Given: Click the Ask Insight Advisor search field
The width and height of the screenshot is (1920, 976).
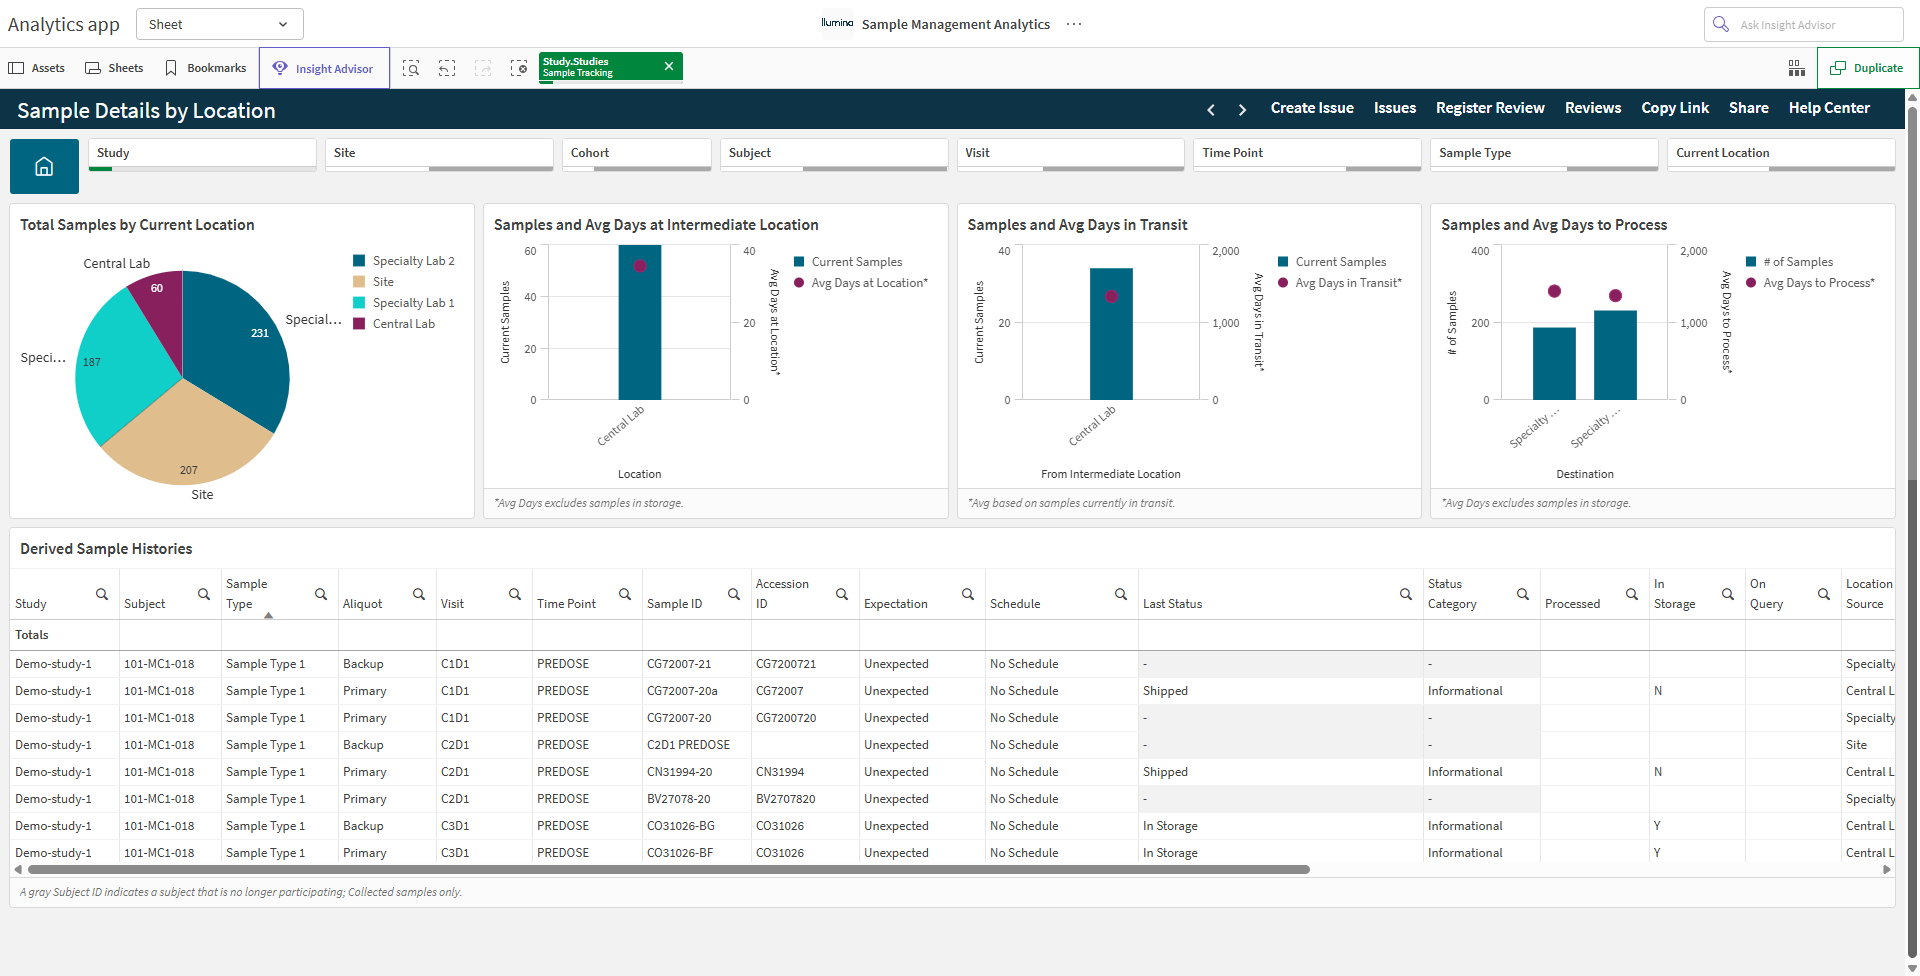Looking at the screenshot, I should [1803, 24].
